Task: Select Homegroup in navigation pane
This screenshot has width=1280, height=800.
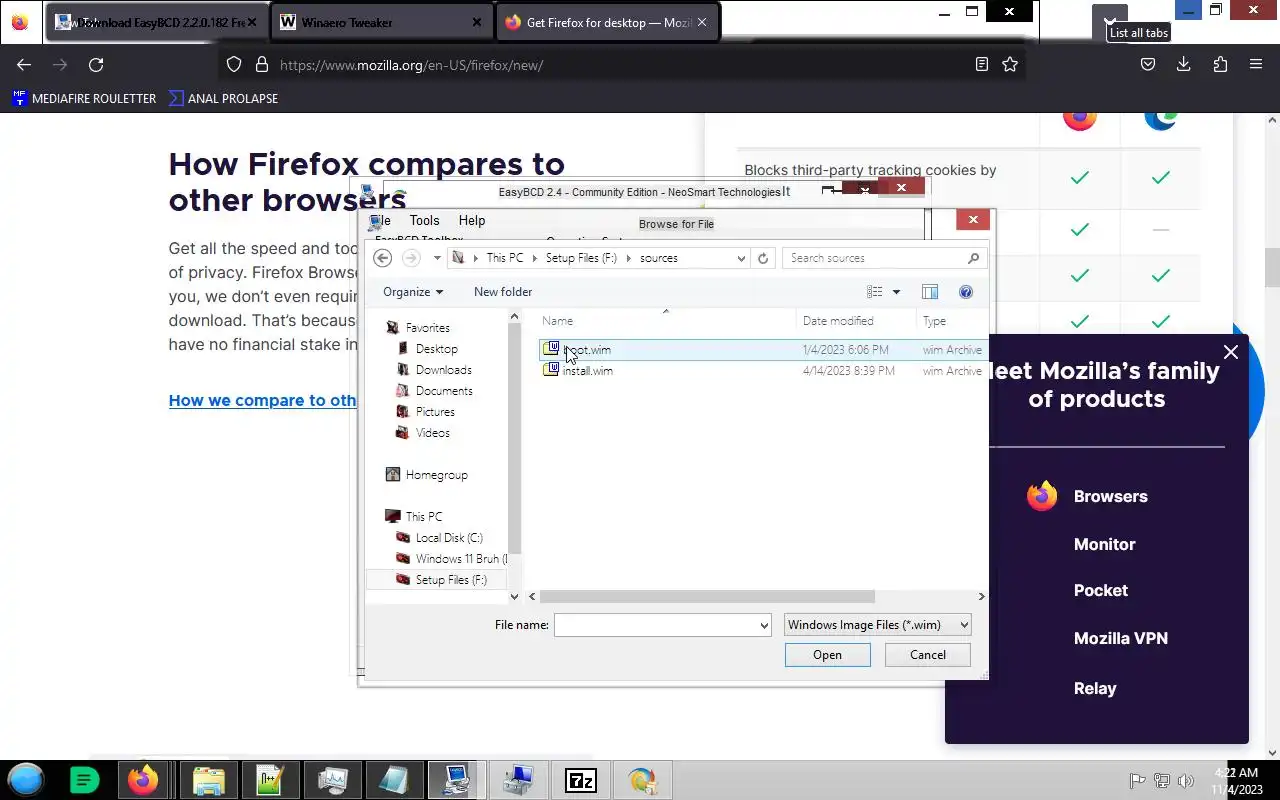Action: coord(436,475)
